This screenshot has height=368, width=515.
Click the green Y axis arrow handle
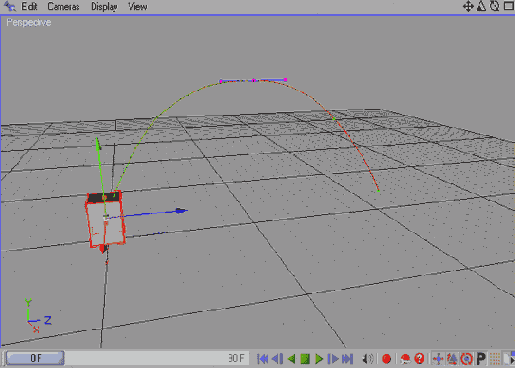tap(98, 143)
